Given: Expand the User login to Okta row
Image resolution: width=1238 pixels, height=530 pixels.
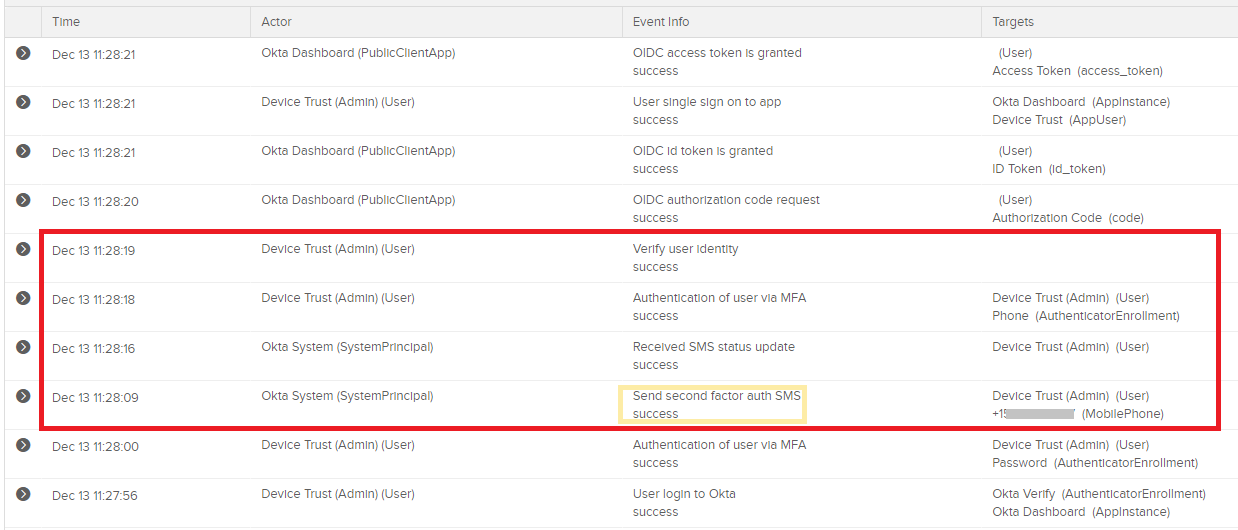Looking at the screenshot, I should click(x=23, y=494).
